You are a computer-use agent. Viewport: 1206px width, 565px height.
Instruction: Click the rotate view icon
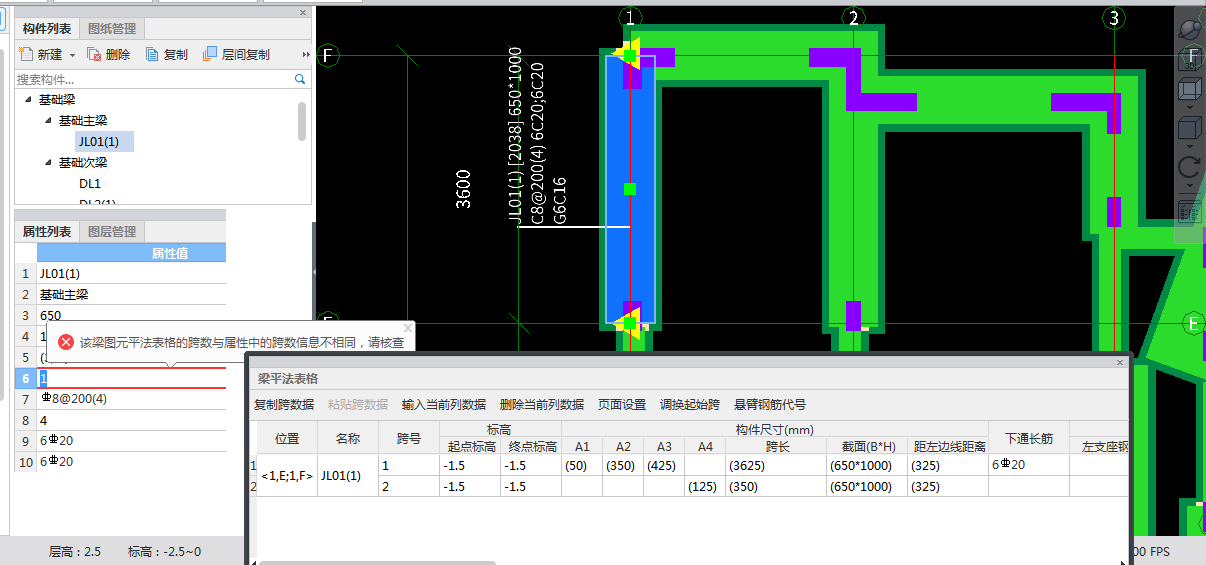coord(1190,167)
